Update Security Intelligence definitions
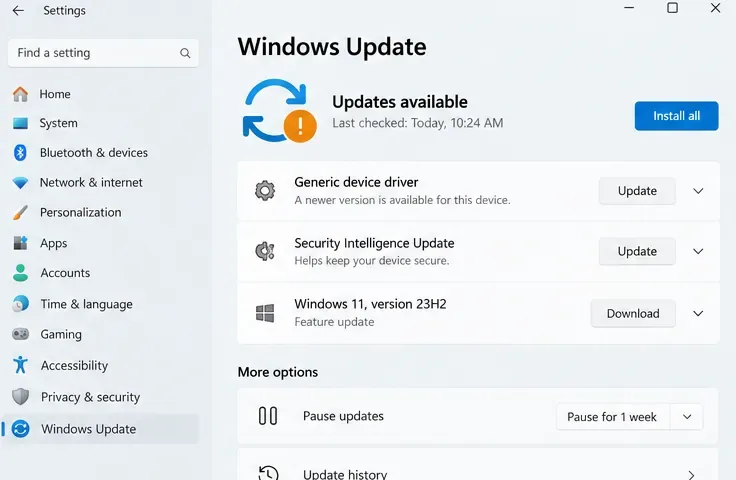Image resolution: width=736 pixels, height=480 pixels. click(x=637, y=251)
